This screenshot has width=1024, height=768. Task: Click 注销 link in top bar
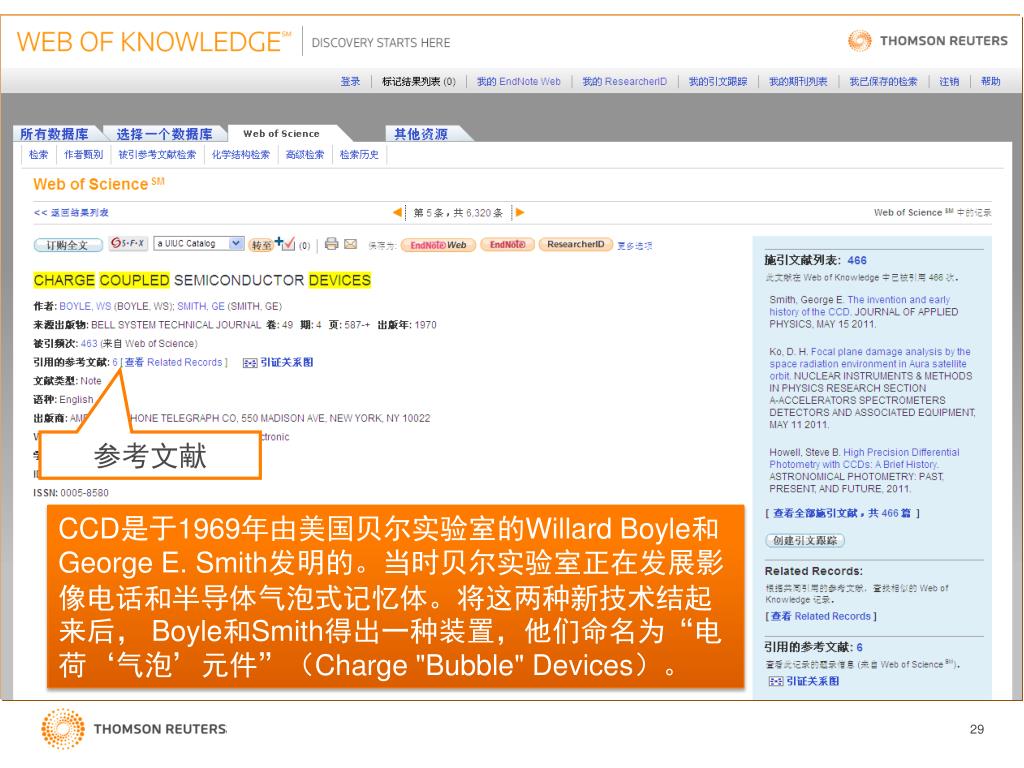point(950,82)
